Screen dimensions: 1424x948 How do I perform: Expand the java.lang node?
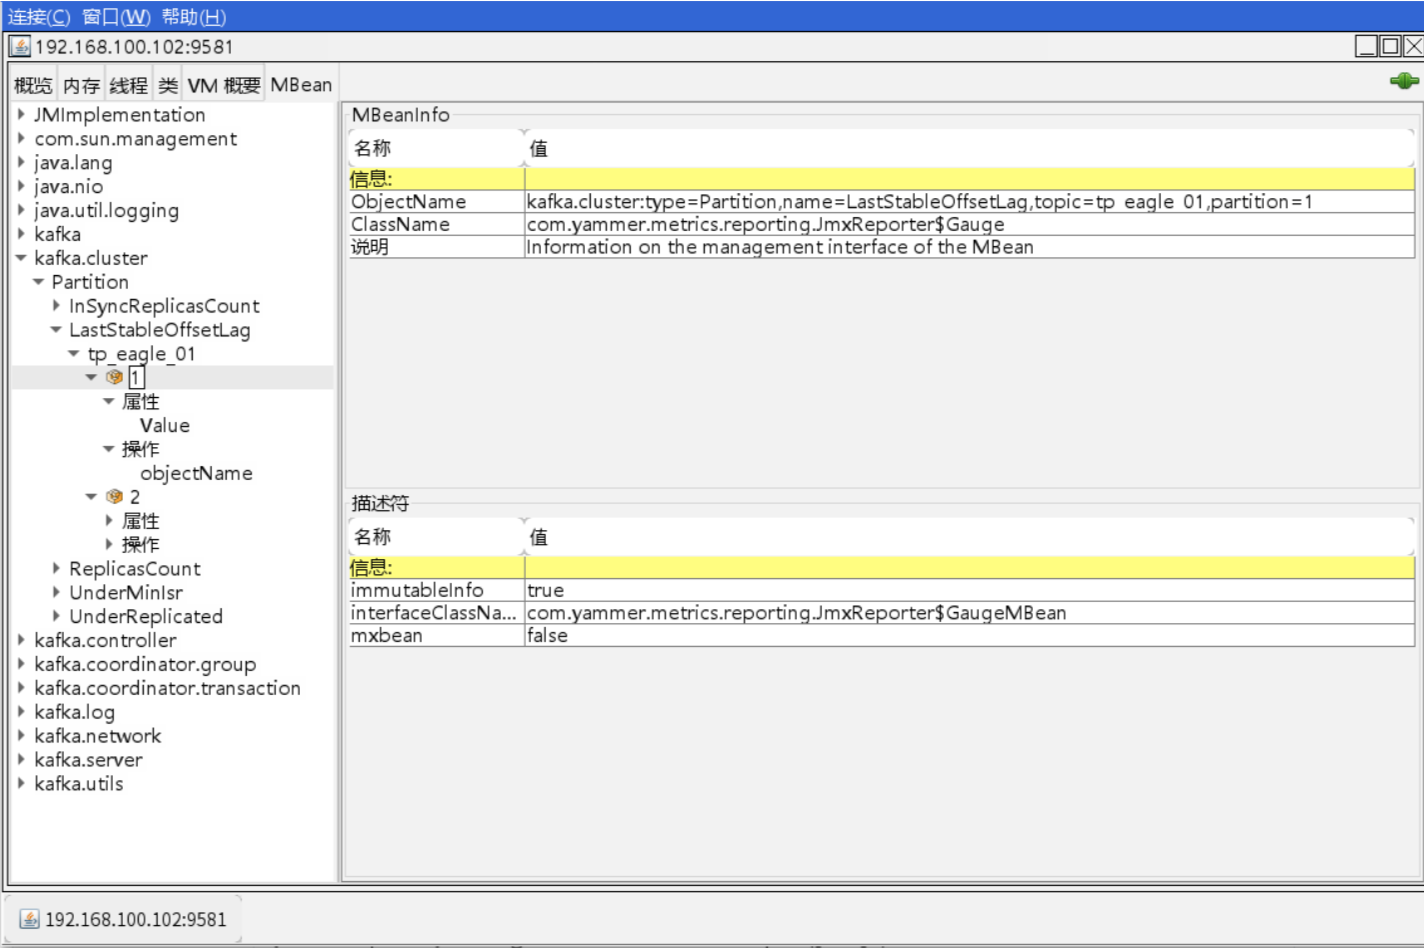point(21,162)
